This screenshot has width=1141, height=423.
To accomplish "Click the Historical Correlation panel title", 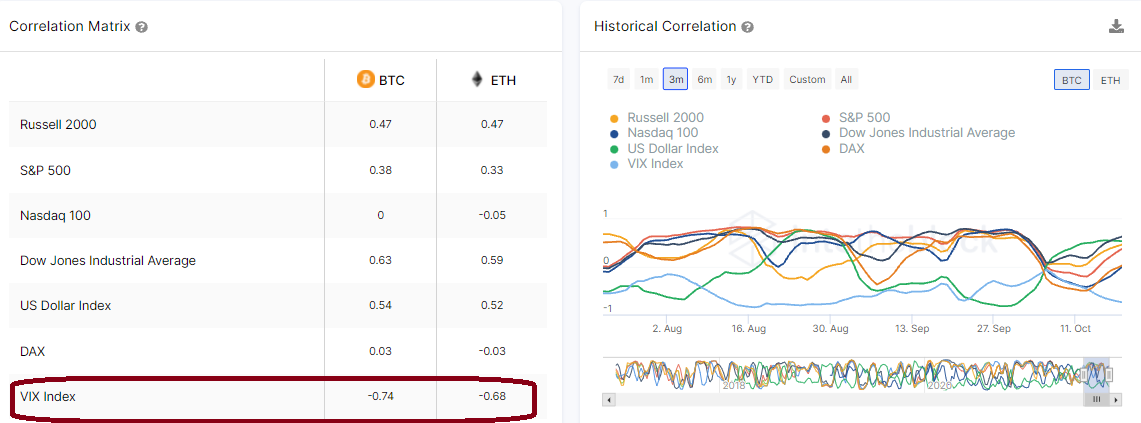I will click(665, 26).
